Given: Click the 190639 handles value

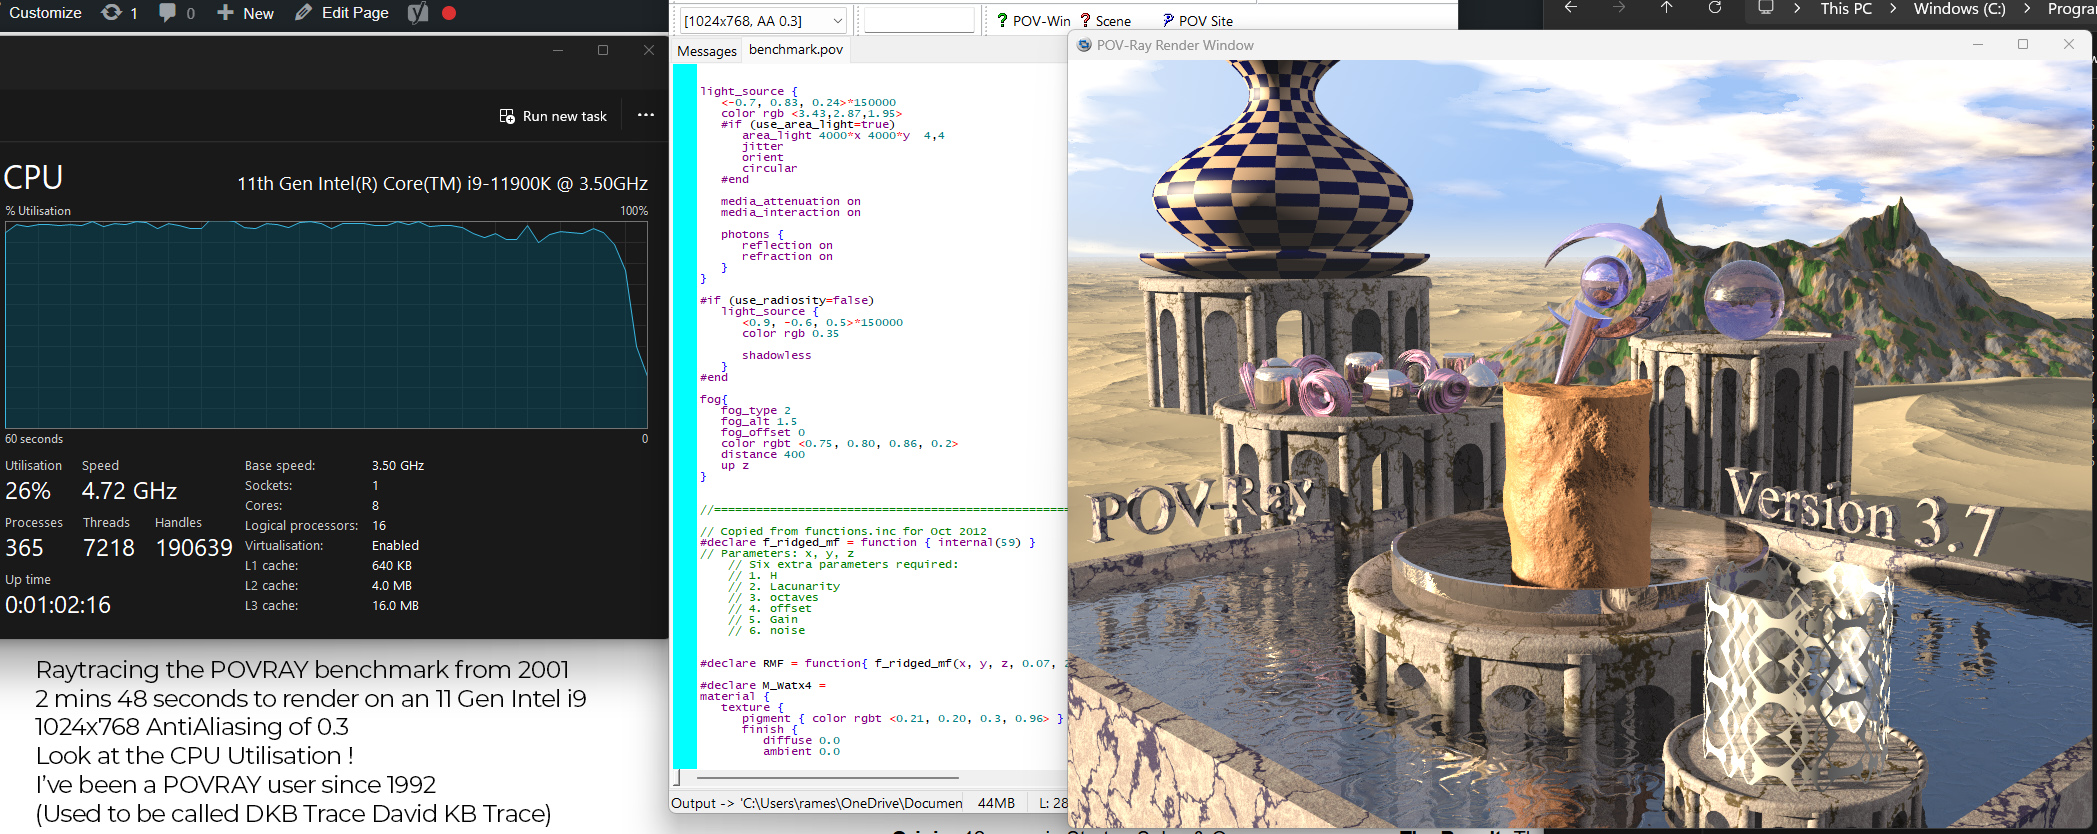Looking at the screenshot, I should click(x=194, y=548).
